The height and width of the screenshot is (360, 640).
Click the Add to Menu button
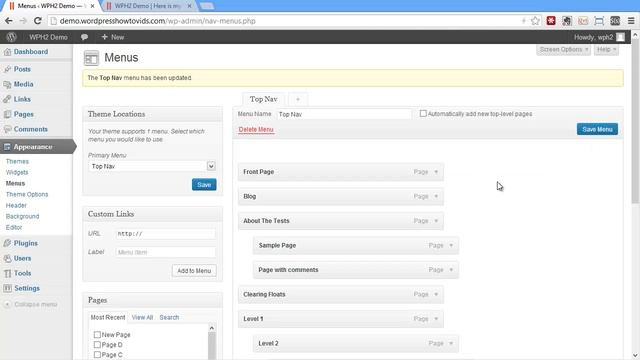(194, 271)
